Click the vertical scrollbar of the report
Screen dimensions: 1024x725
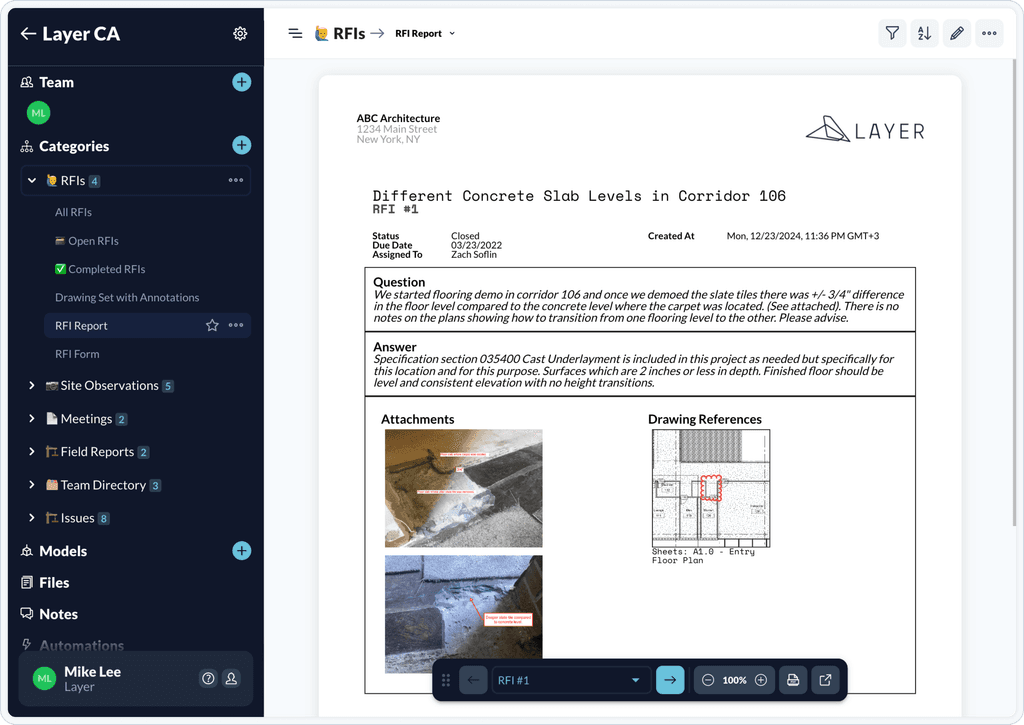click(1016, 292)
